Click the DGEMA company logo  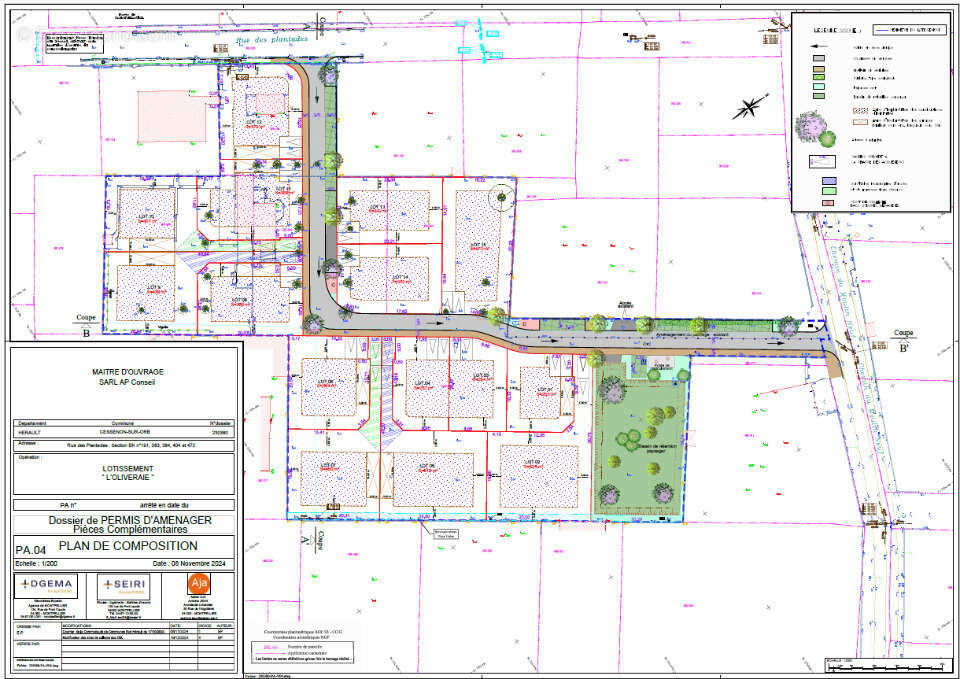click(47, 586)
